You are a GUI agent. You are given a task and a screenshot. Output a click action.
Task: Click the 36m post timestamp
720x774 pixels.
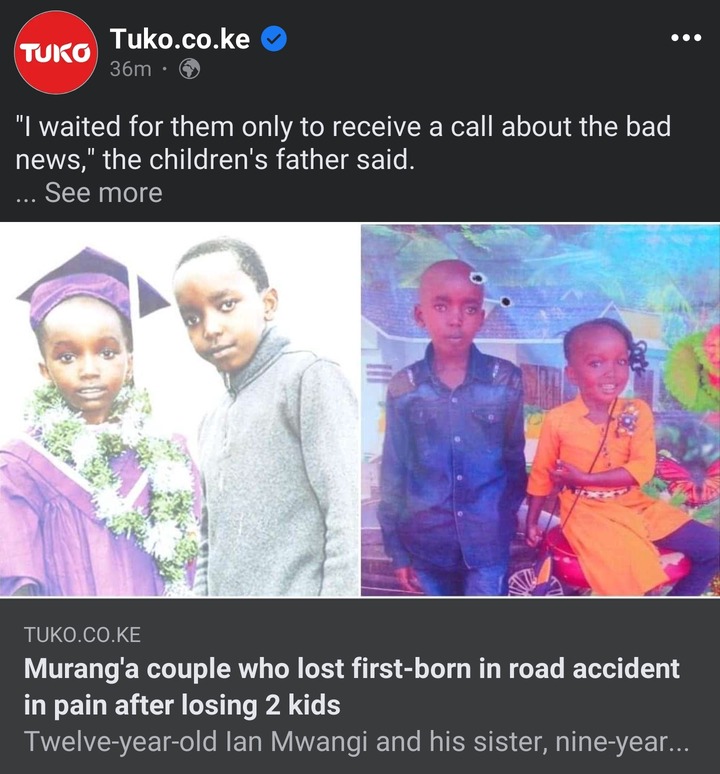pos(131,69)
